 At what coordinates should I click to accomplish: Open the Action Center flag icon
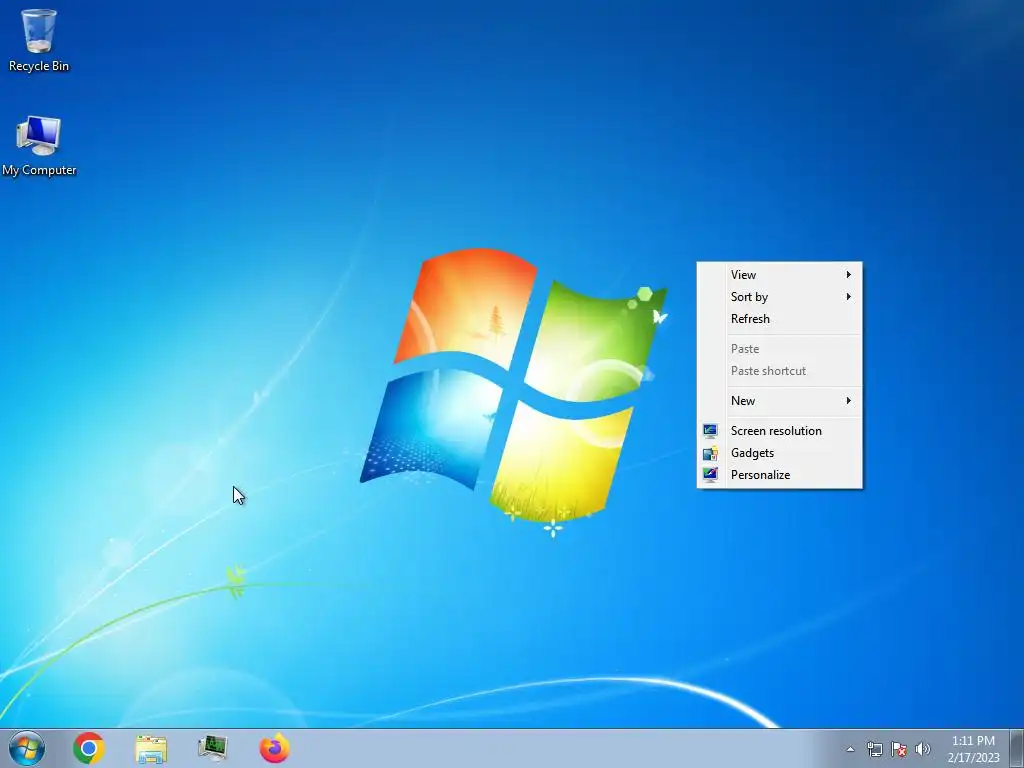tap(899, 749)
